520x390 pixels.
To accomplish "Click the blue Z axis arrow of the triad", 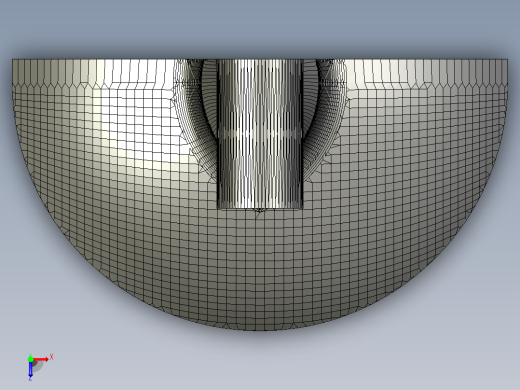I will click(x=30, y=369).
